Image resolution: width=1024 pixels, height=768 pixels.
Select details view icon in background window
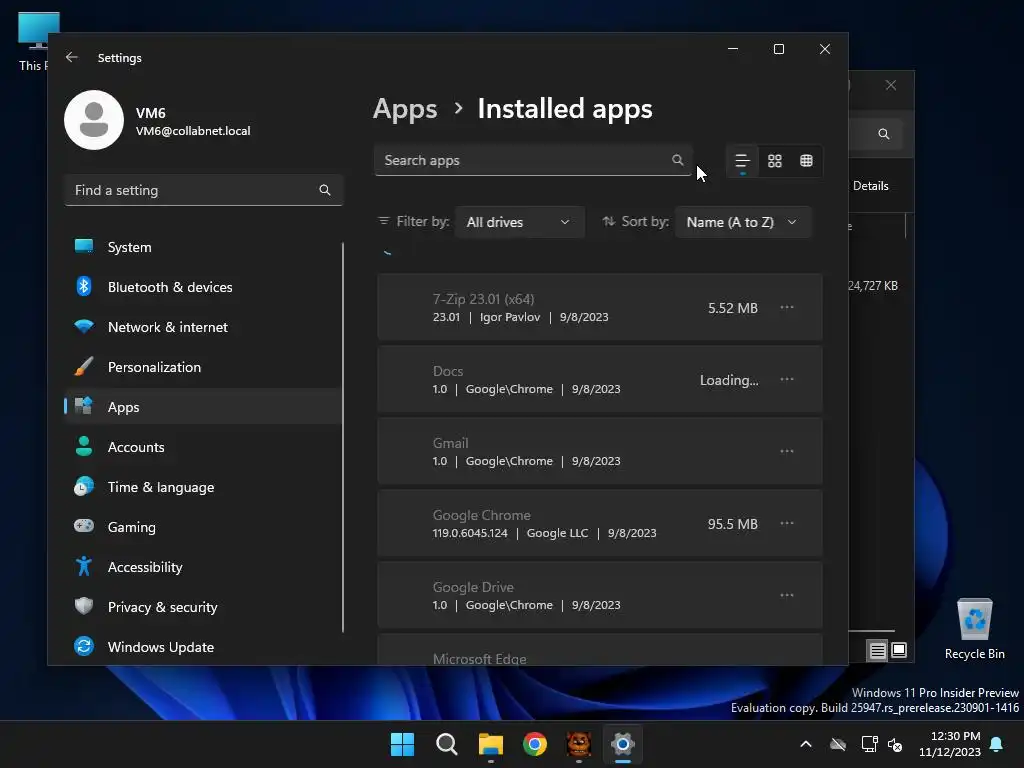click(x=878, y=650)
